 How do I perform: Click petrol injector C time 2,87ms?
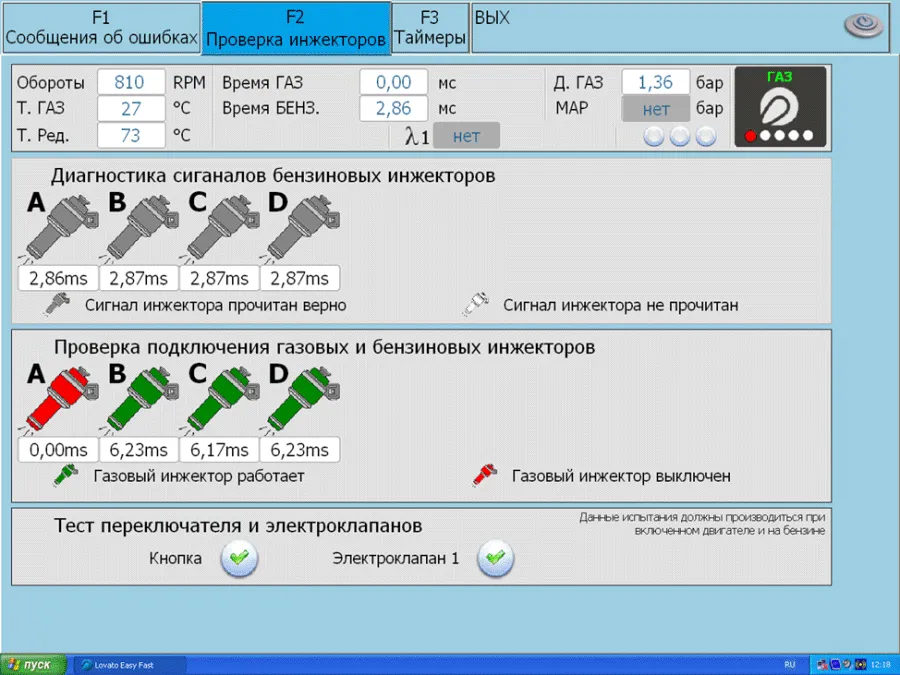tap(219, 278)
